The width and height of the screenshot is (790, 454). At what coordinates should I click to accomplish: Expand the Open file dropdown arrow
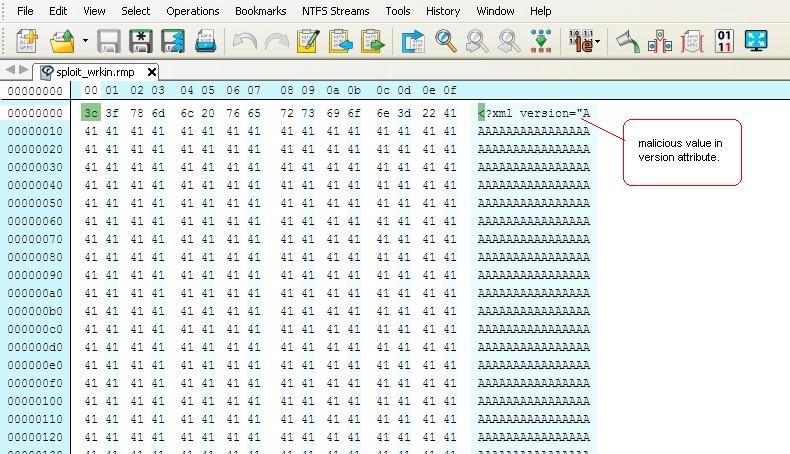pos(85,41)
